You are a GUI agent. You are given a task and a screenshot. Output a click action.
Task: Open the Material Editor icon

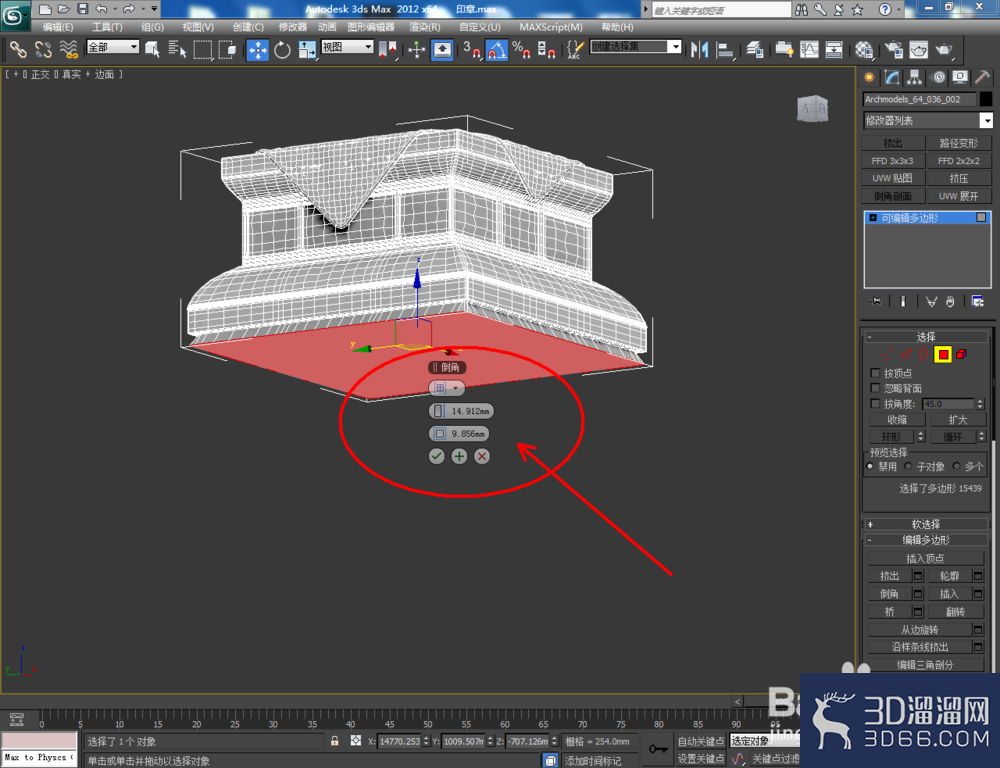coord(864,50)
